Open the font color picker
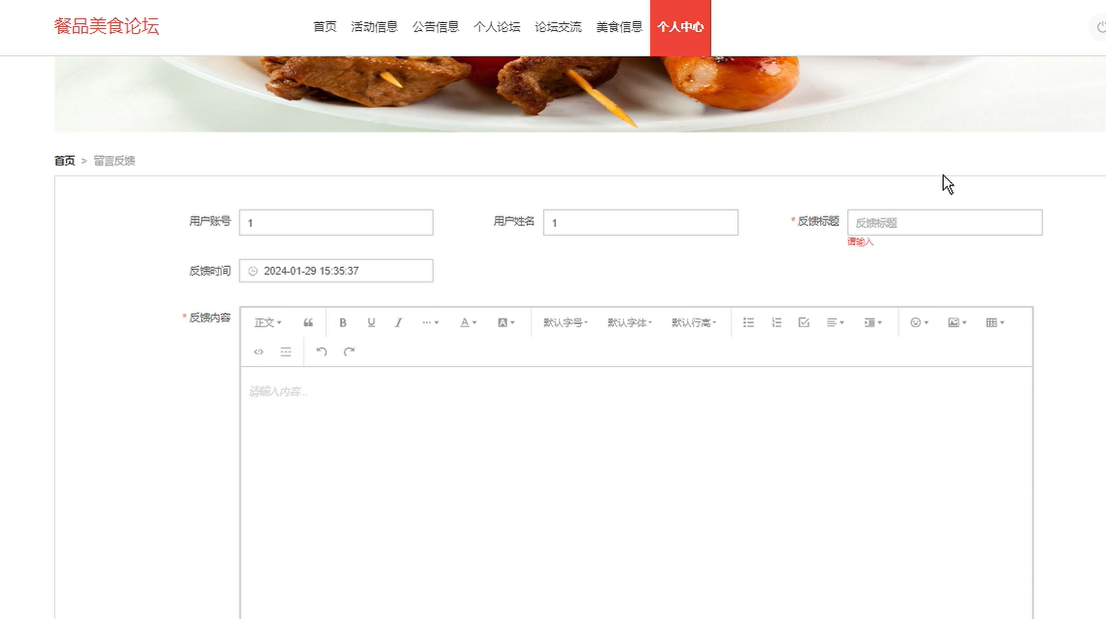The width and height of the screenshot is (1106, 619). [x=468, y=322]
